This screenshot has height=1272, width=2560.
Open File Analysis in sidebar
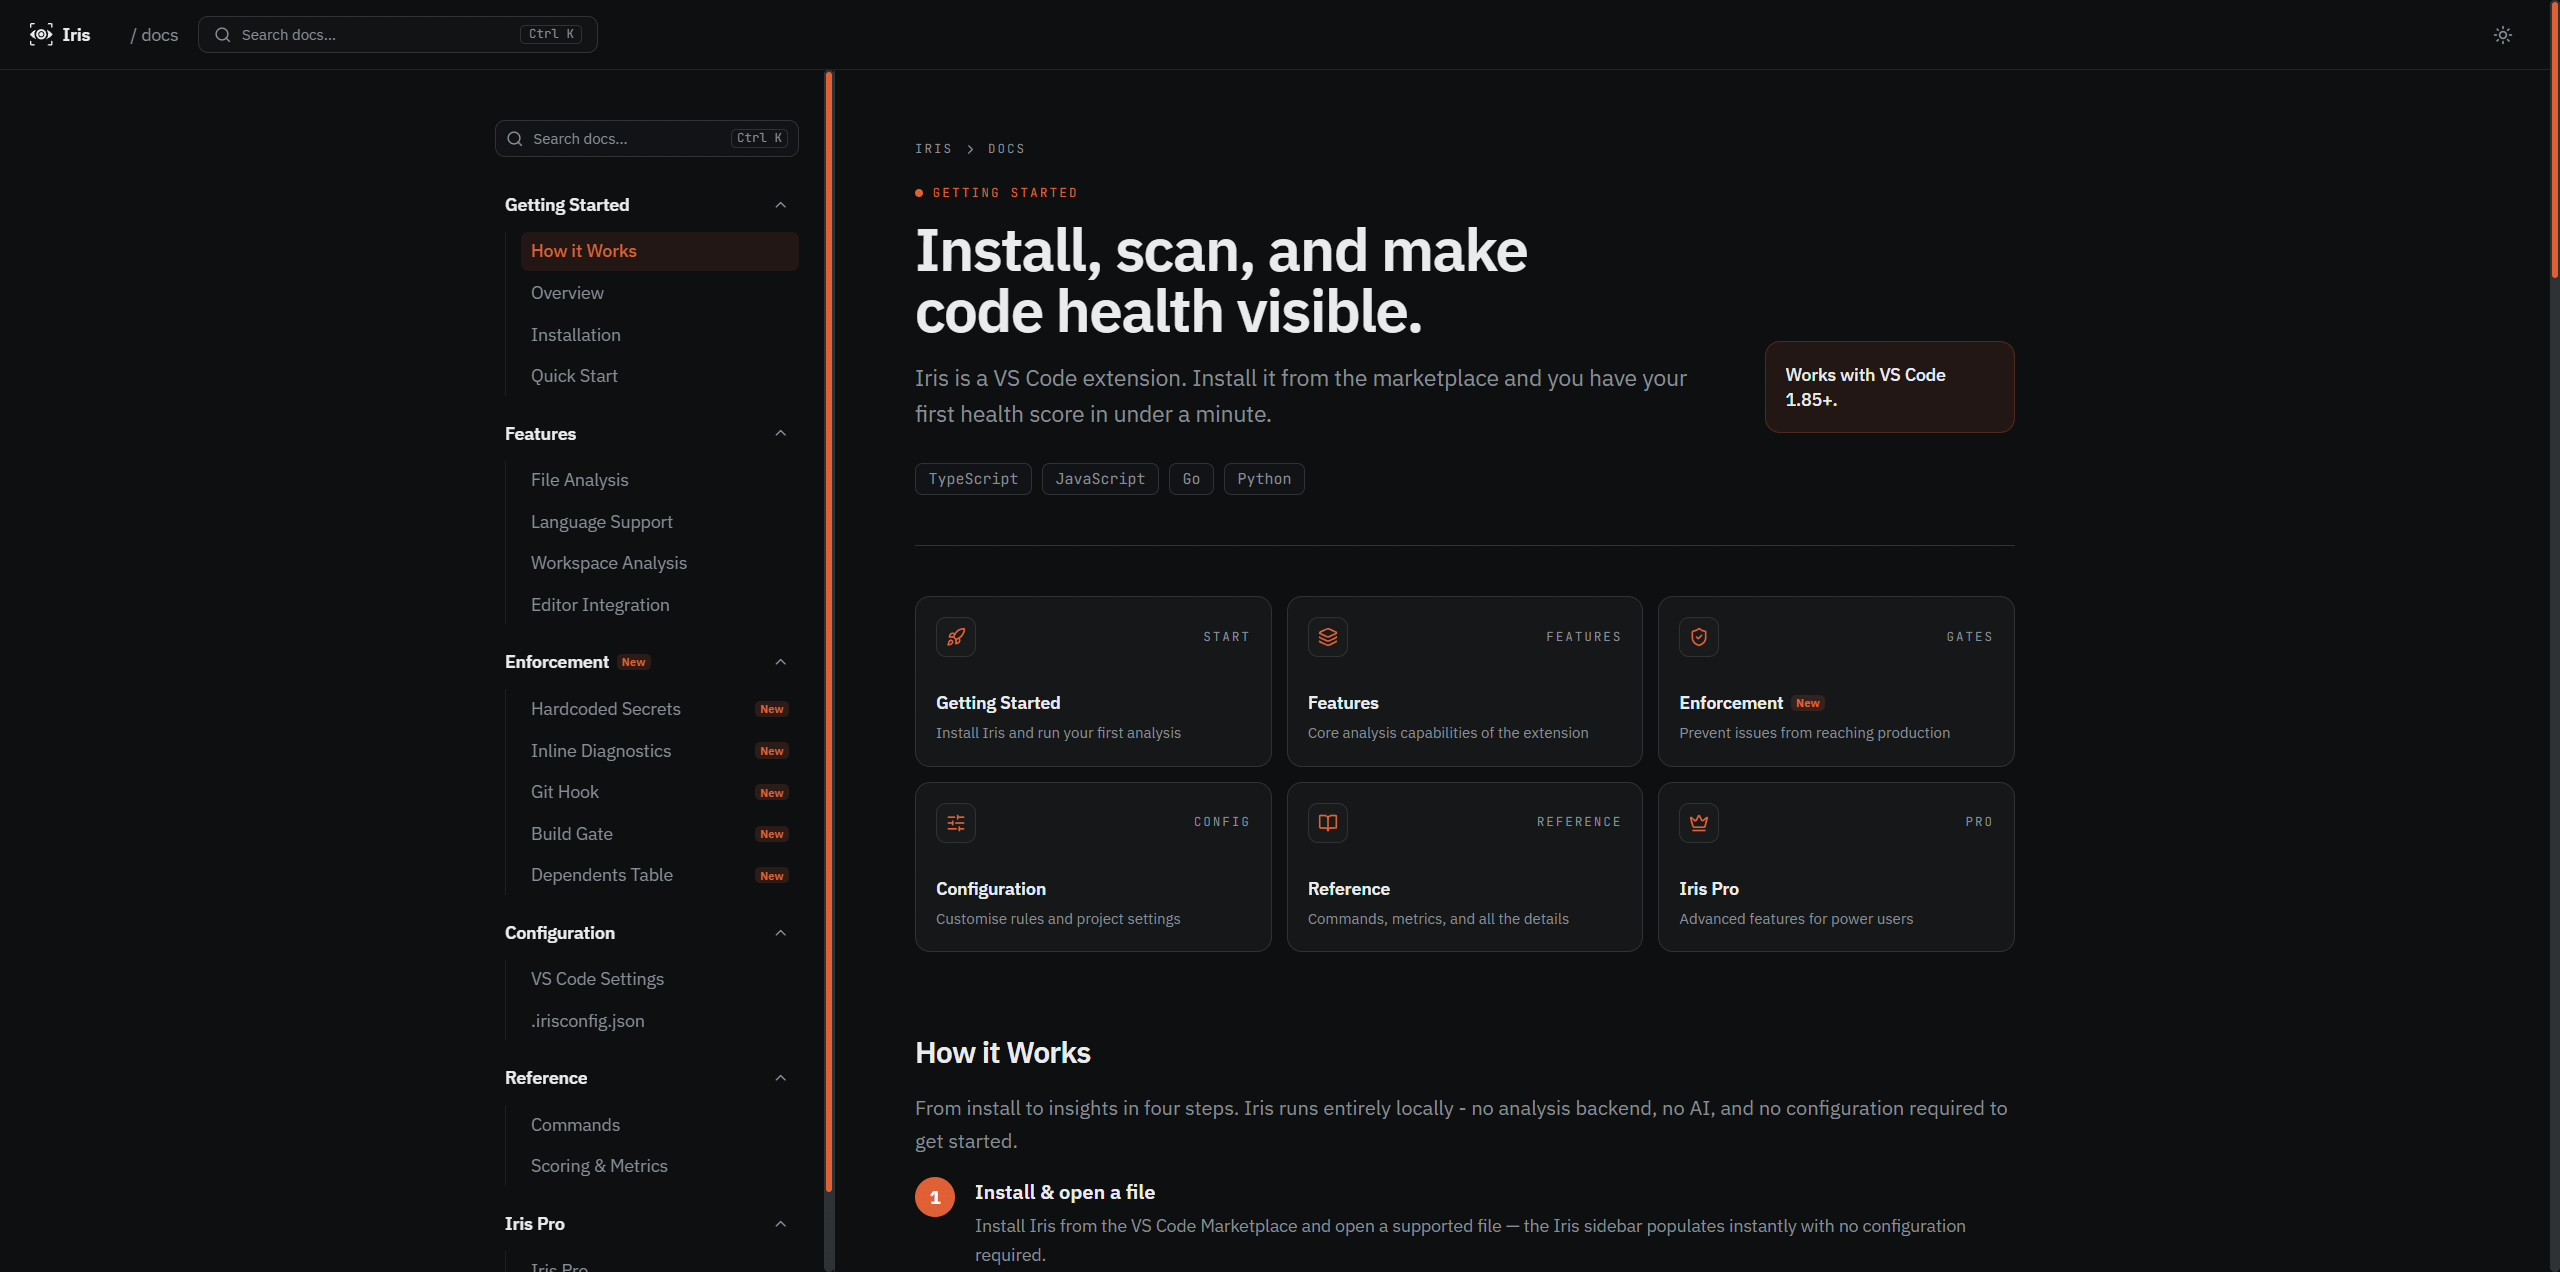point(659,480)
